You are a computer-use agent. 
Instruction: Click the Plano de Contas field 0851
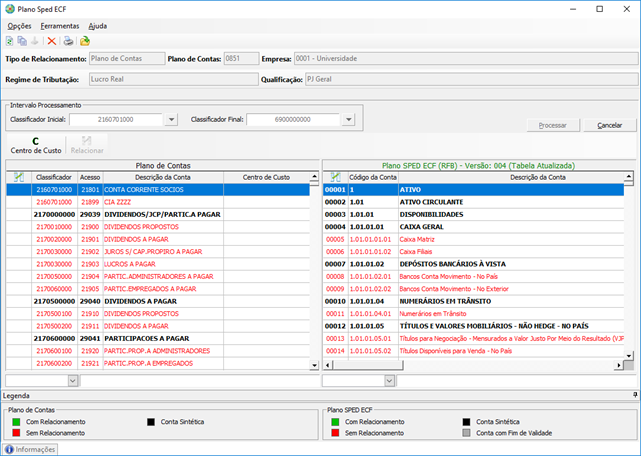tap(241, 58)
